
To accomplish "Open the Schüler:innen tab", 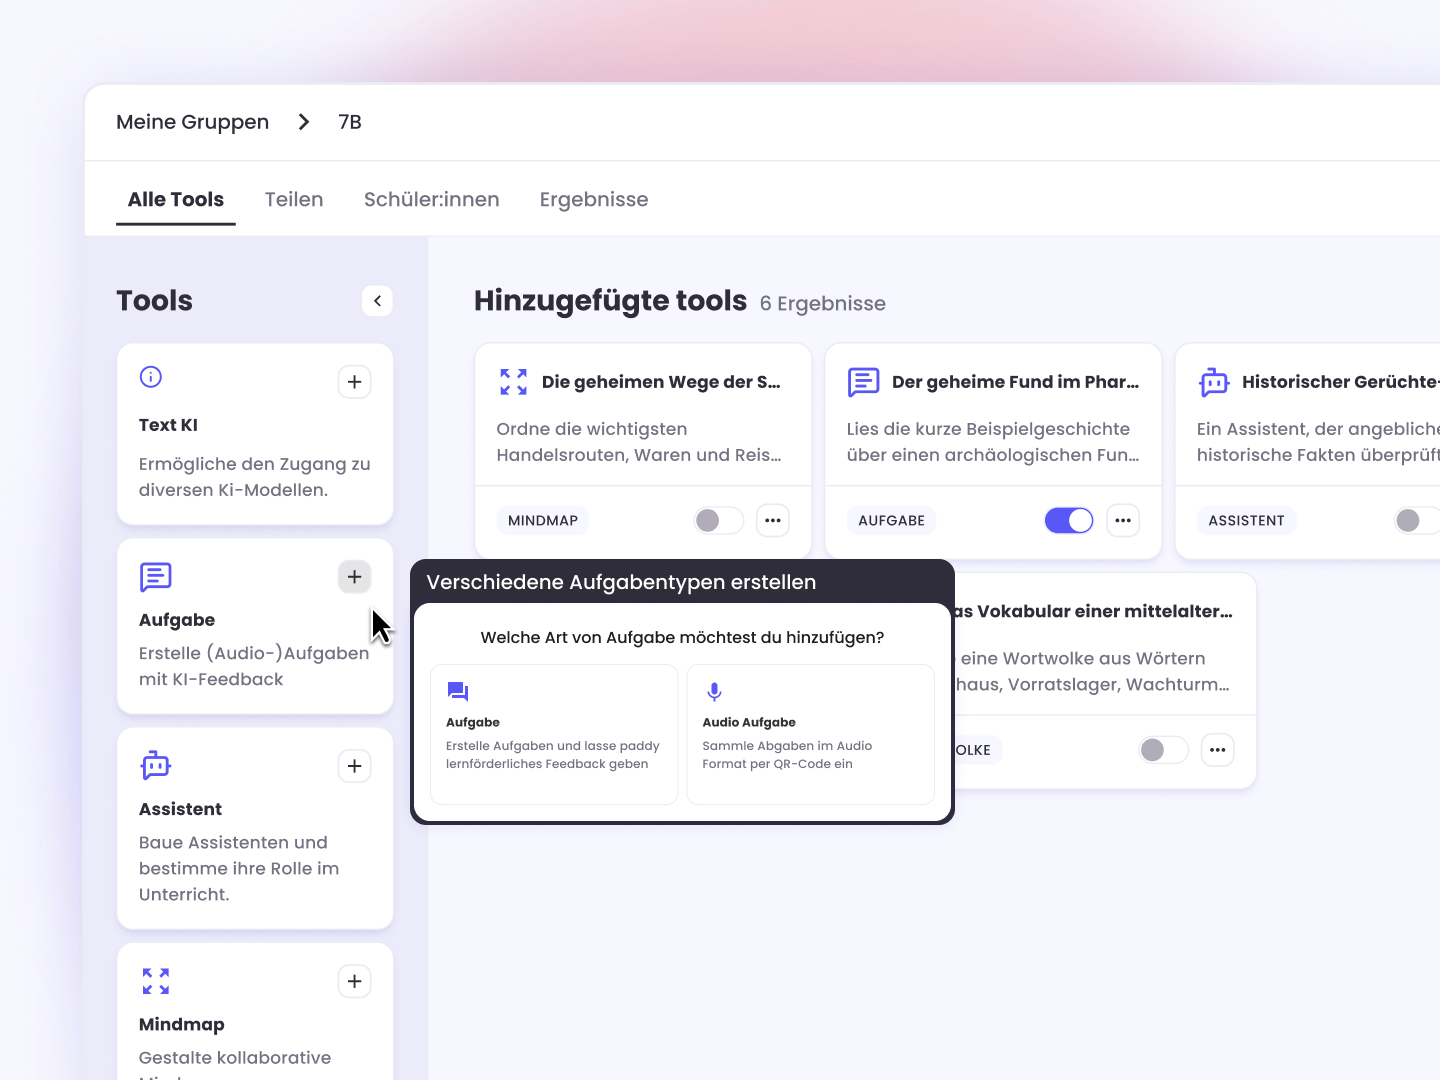I will 431,200.
